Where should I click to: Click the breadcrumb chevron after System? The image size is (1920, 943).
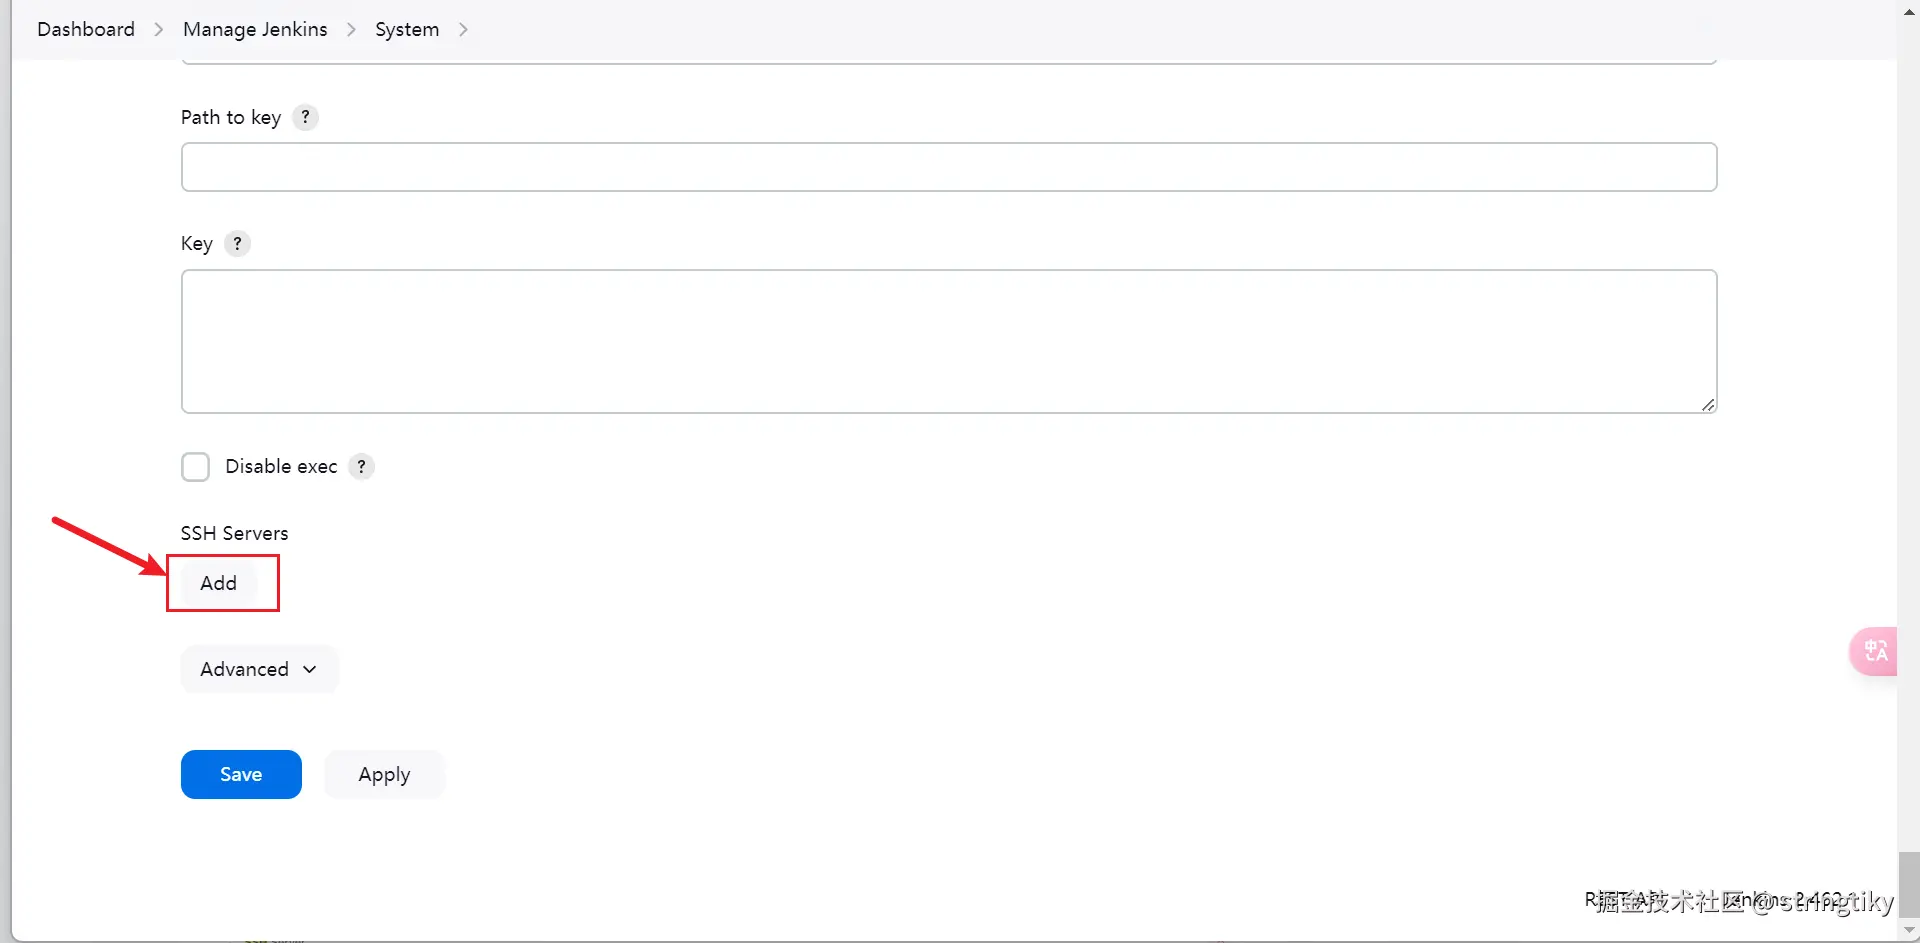pos(462,29)
